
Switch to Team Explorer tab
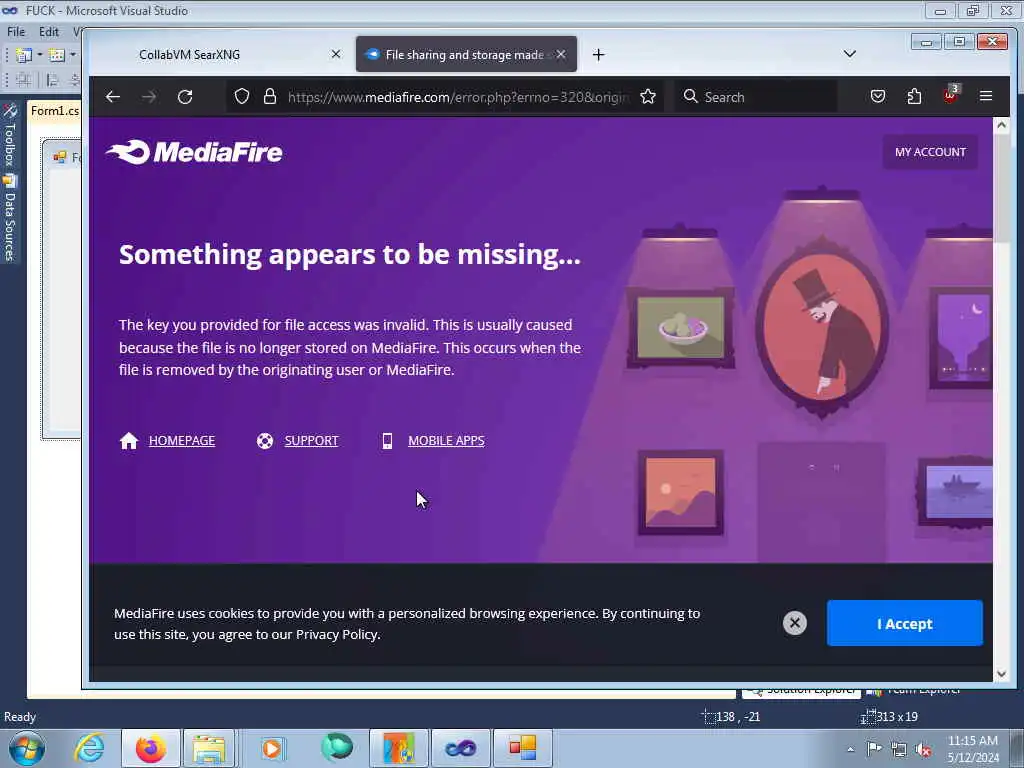pyautogui.click(x=914, y=691)
